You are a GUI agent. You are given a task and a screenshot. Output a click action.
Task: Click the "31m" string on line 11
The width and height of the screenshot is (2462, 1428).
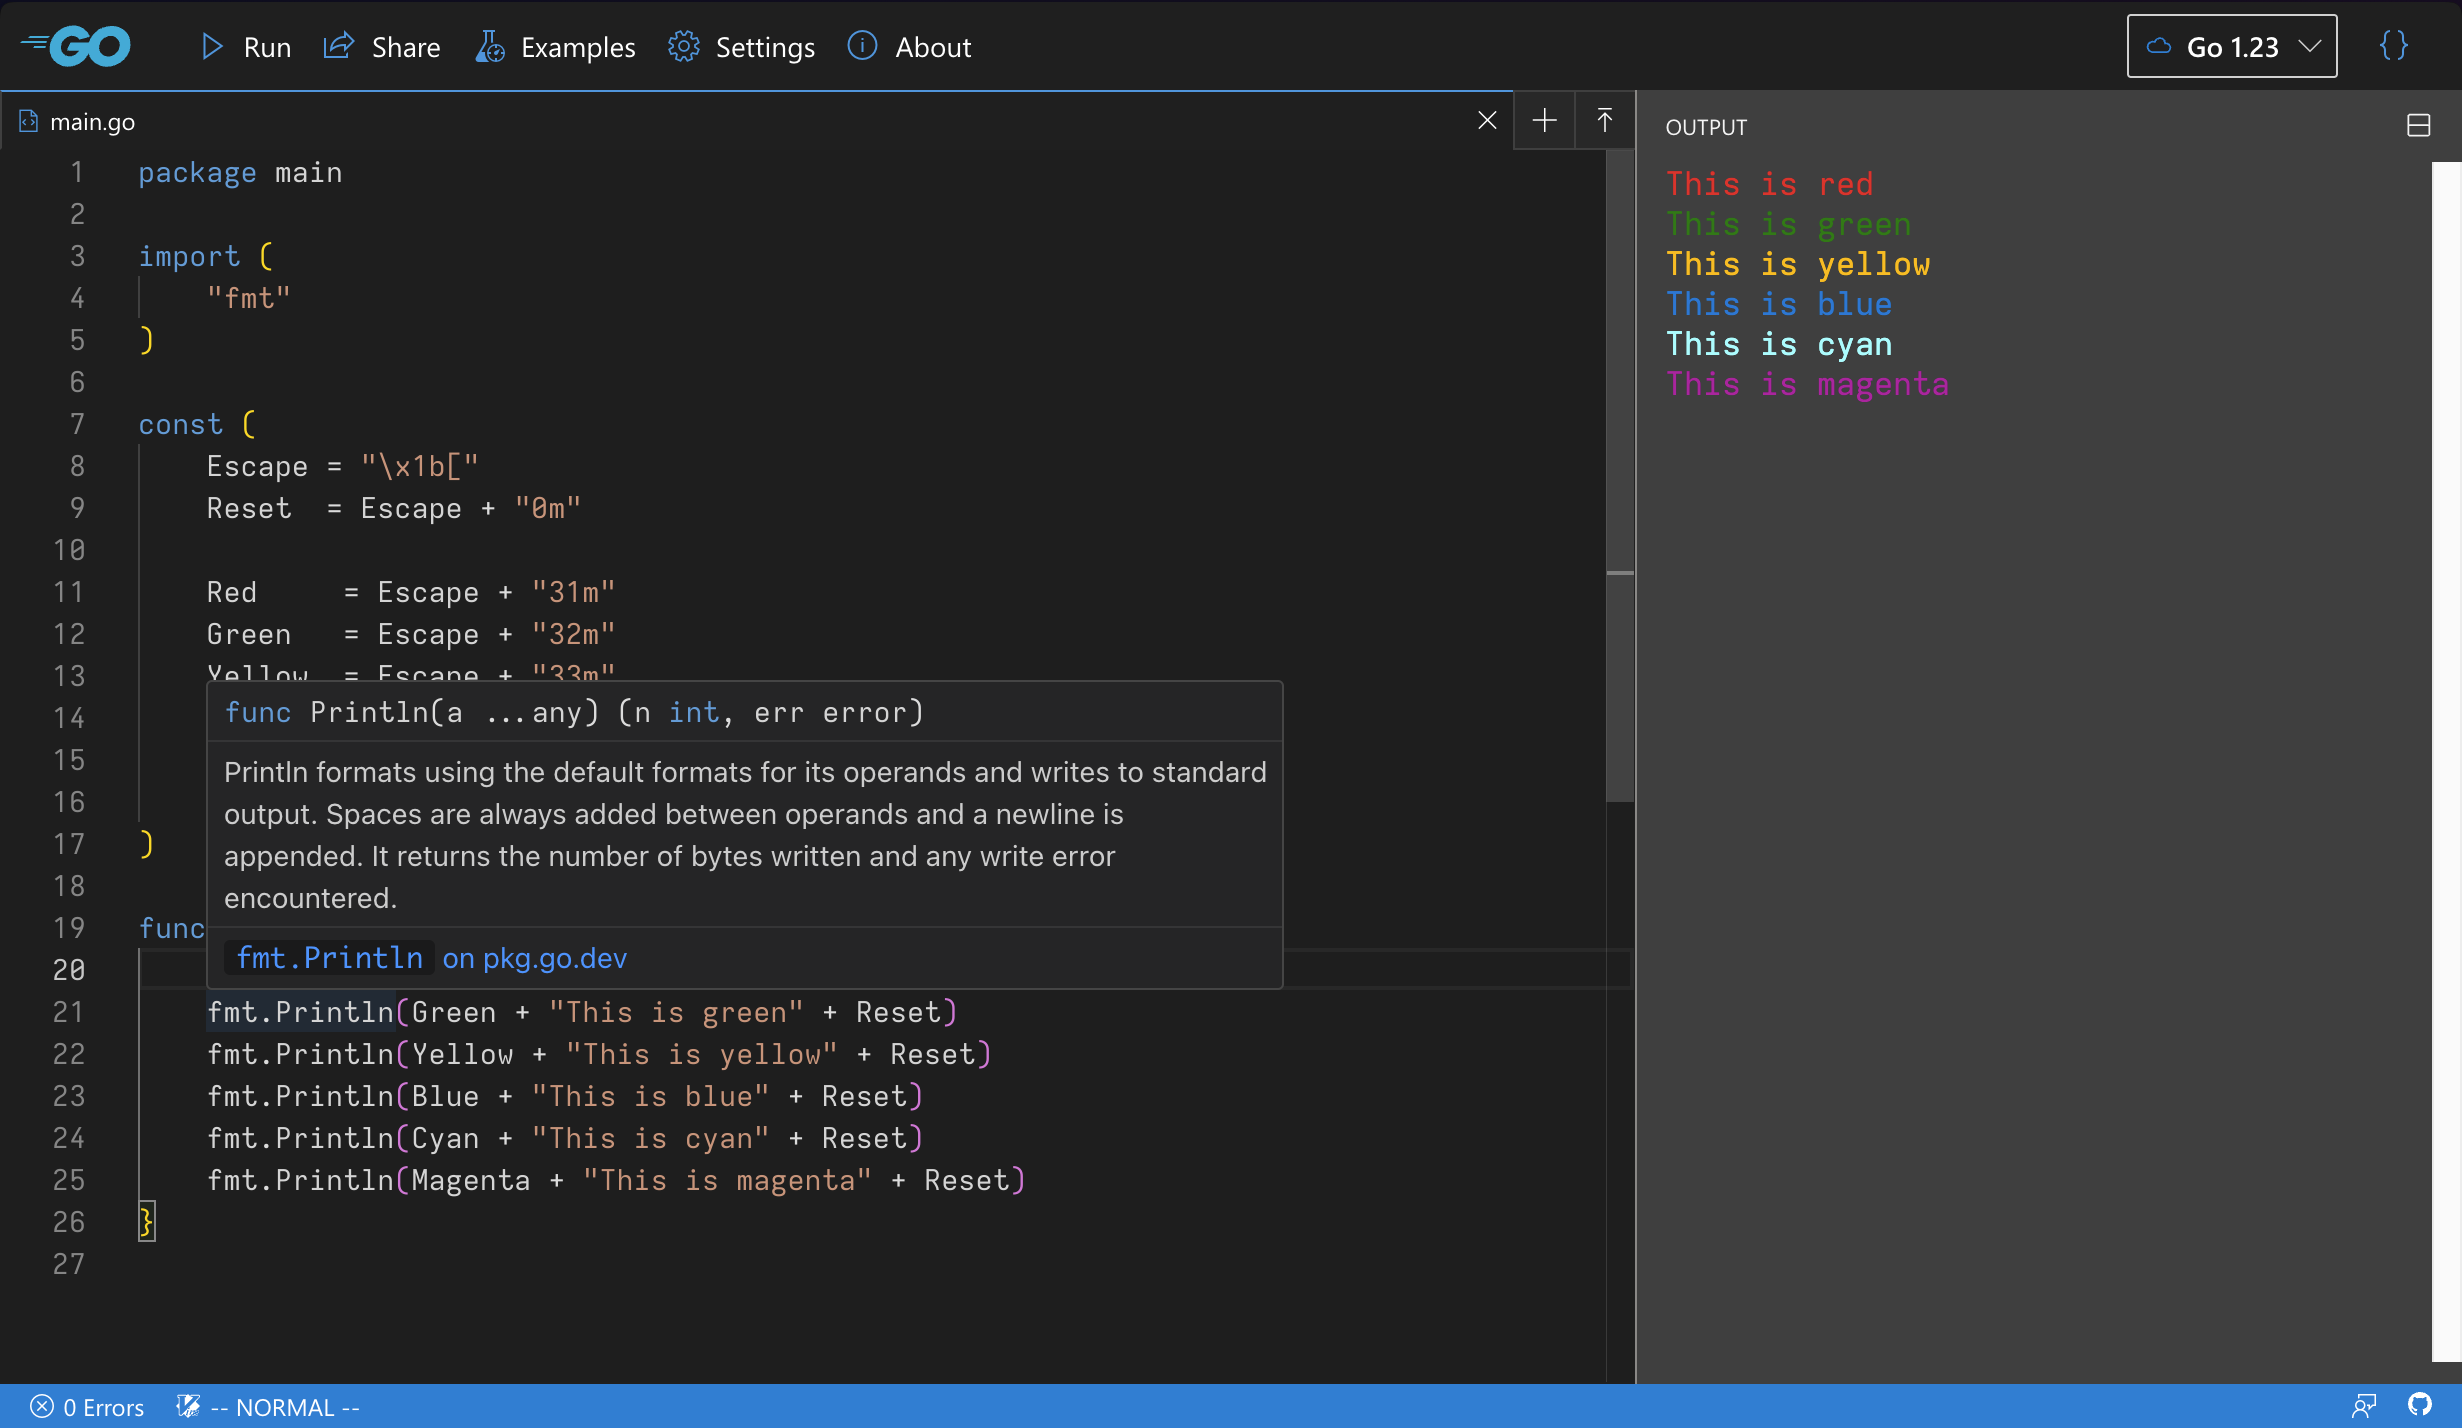(x=573, y=593)
